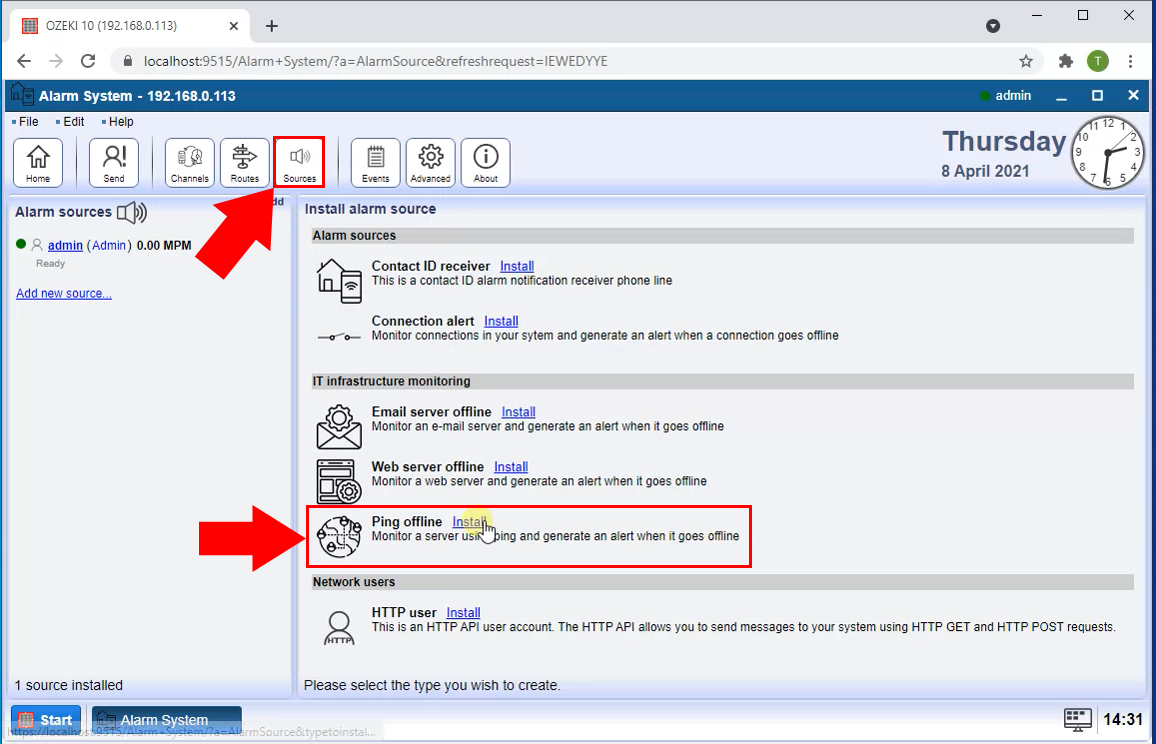Viewport: 1156px width, 744px height.
Task: Click the '1 source installed' status text
Action: (x=69, y=685)
